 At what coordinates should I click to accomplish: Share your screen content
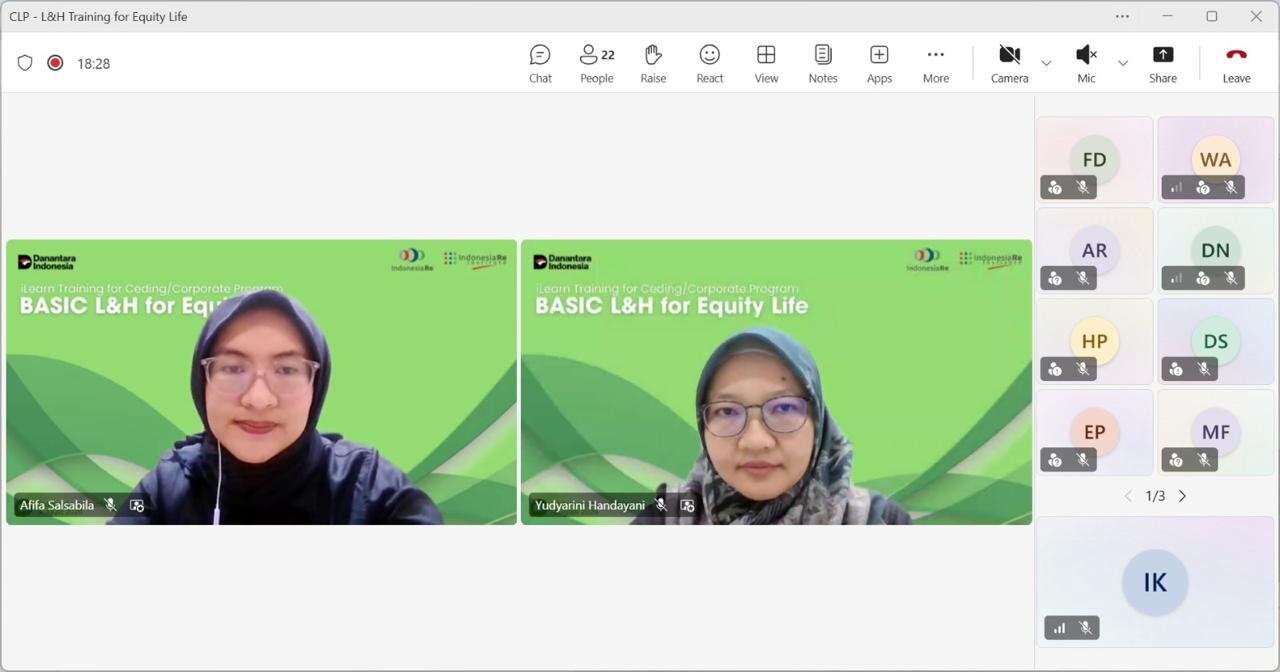[1163, 64]
